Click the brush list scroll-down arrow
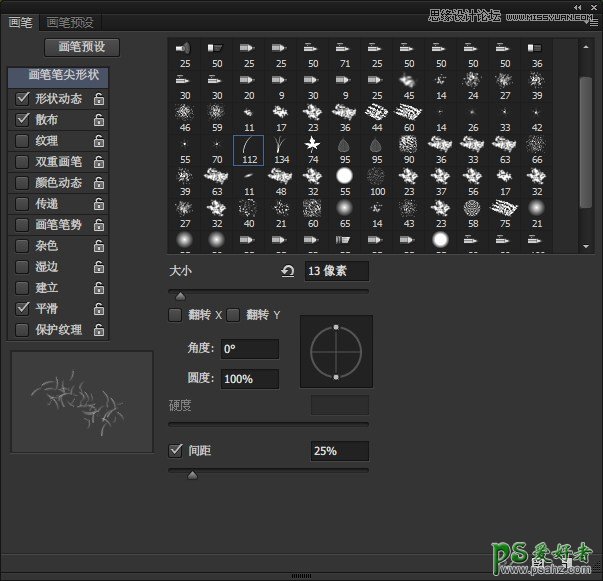 click(x=586, y=247)
